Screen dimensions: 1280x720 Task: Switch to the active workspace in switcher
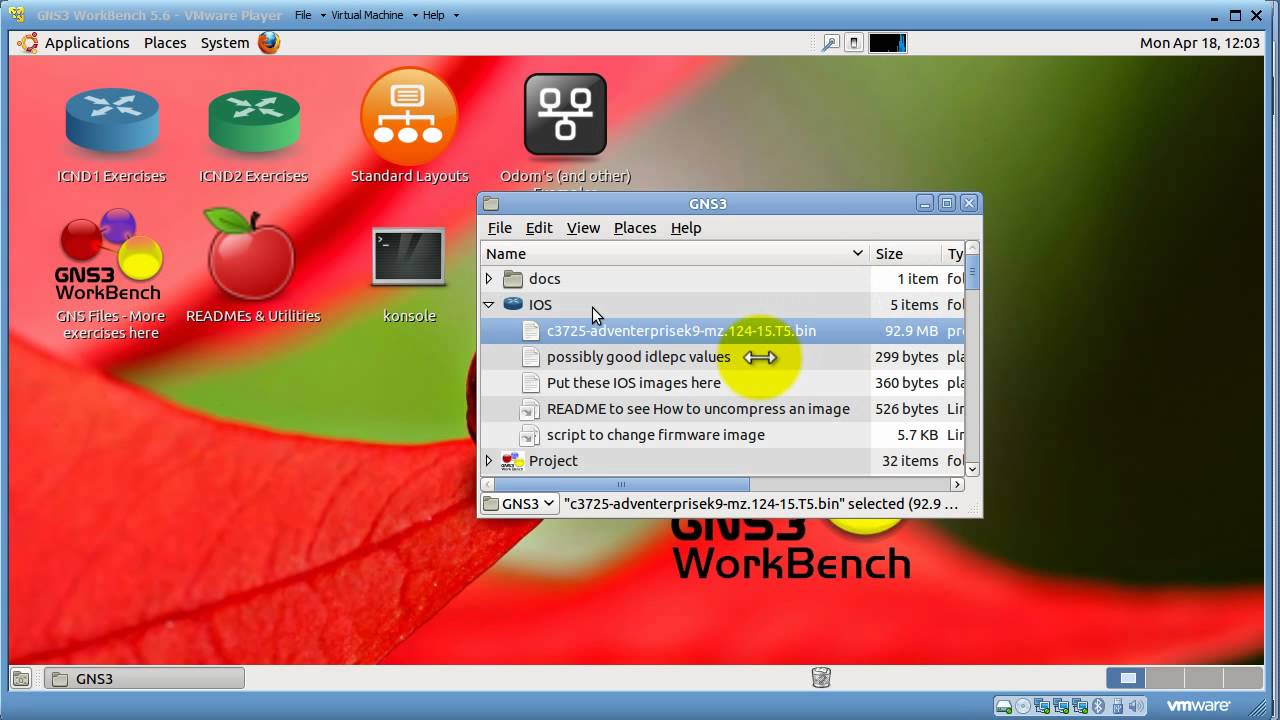(1128, 678)
